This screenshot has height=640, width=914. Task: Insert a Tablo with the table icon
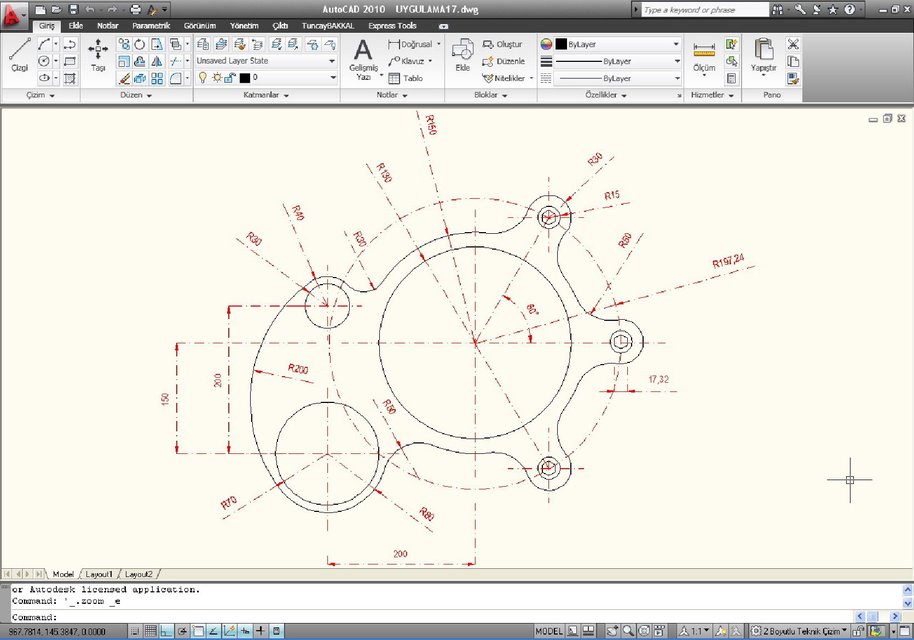pyautogui.click(x=395, y=77)
